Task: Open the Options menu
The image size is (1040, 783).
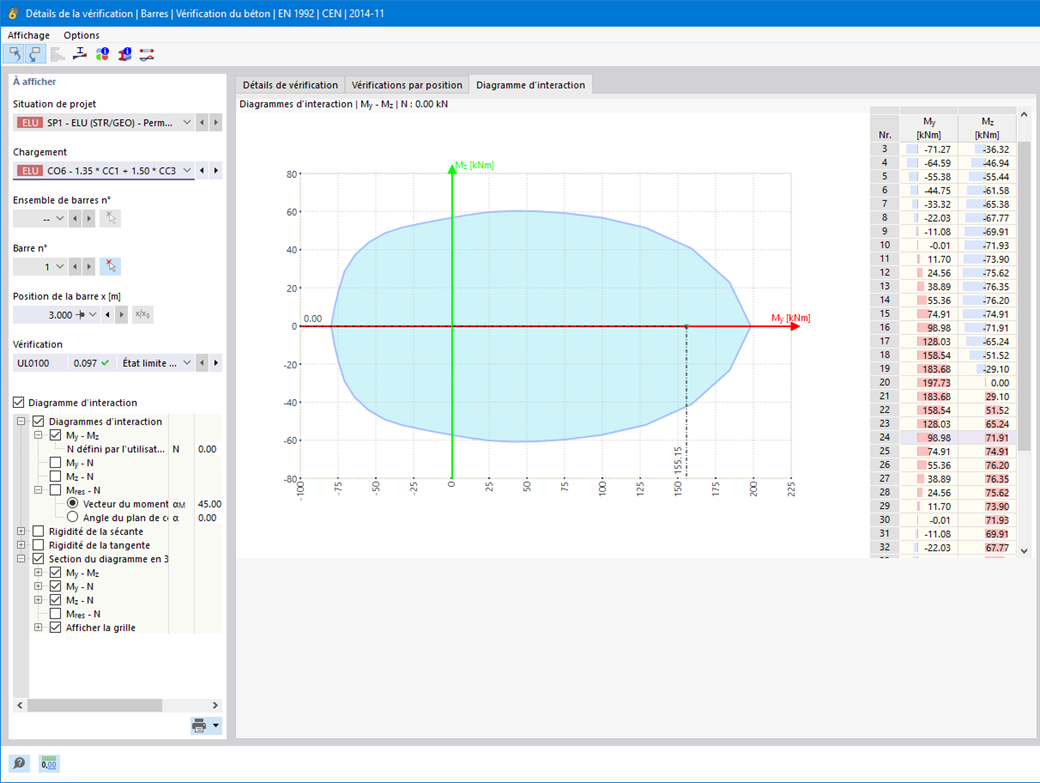Action: (x=82, y=35)
